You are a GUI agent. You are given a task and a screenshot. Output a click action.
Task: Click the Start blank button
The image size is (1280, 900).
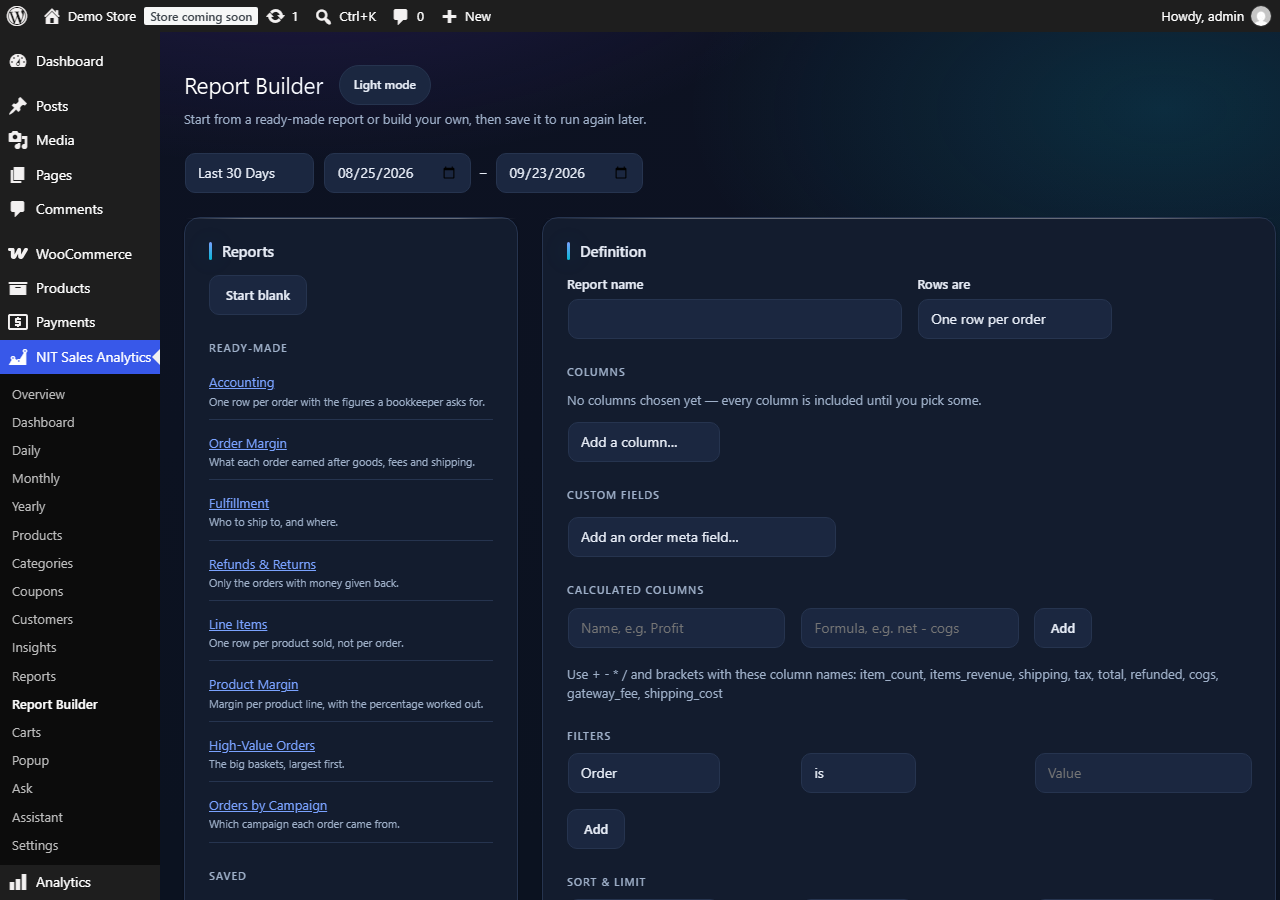(258, 295)
